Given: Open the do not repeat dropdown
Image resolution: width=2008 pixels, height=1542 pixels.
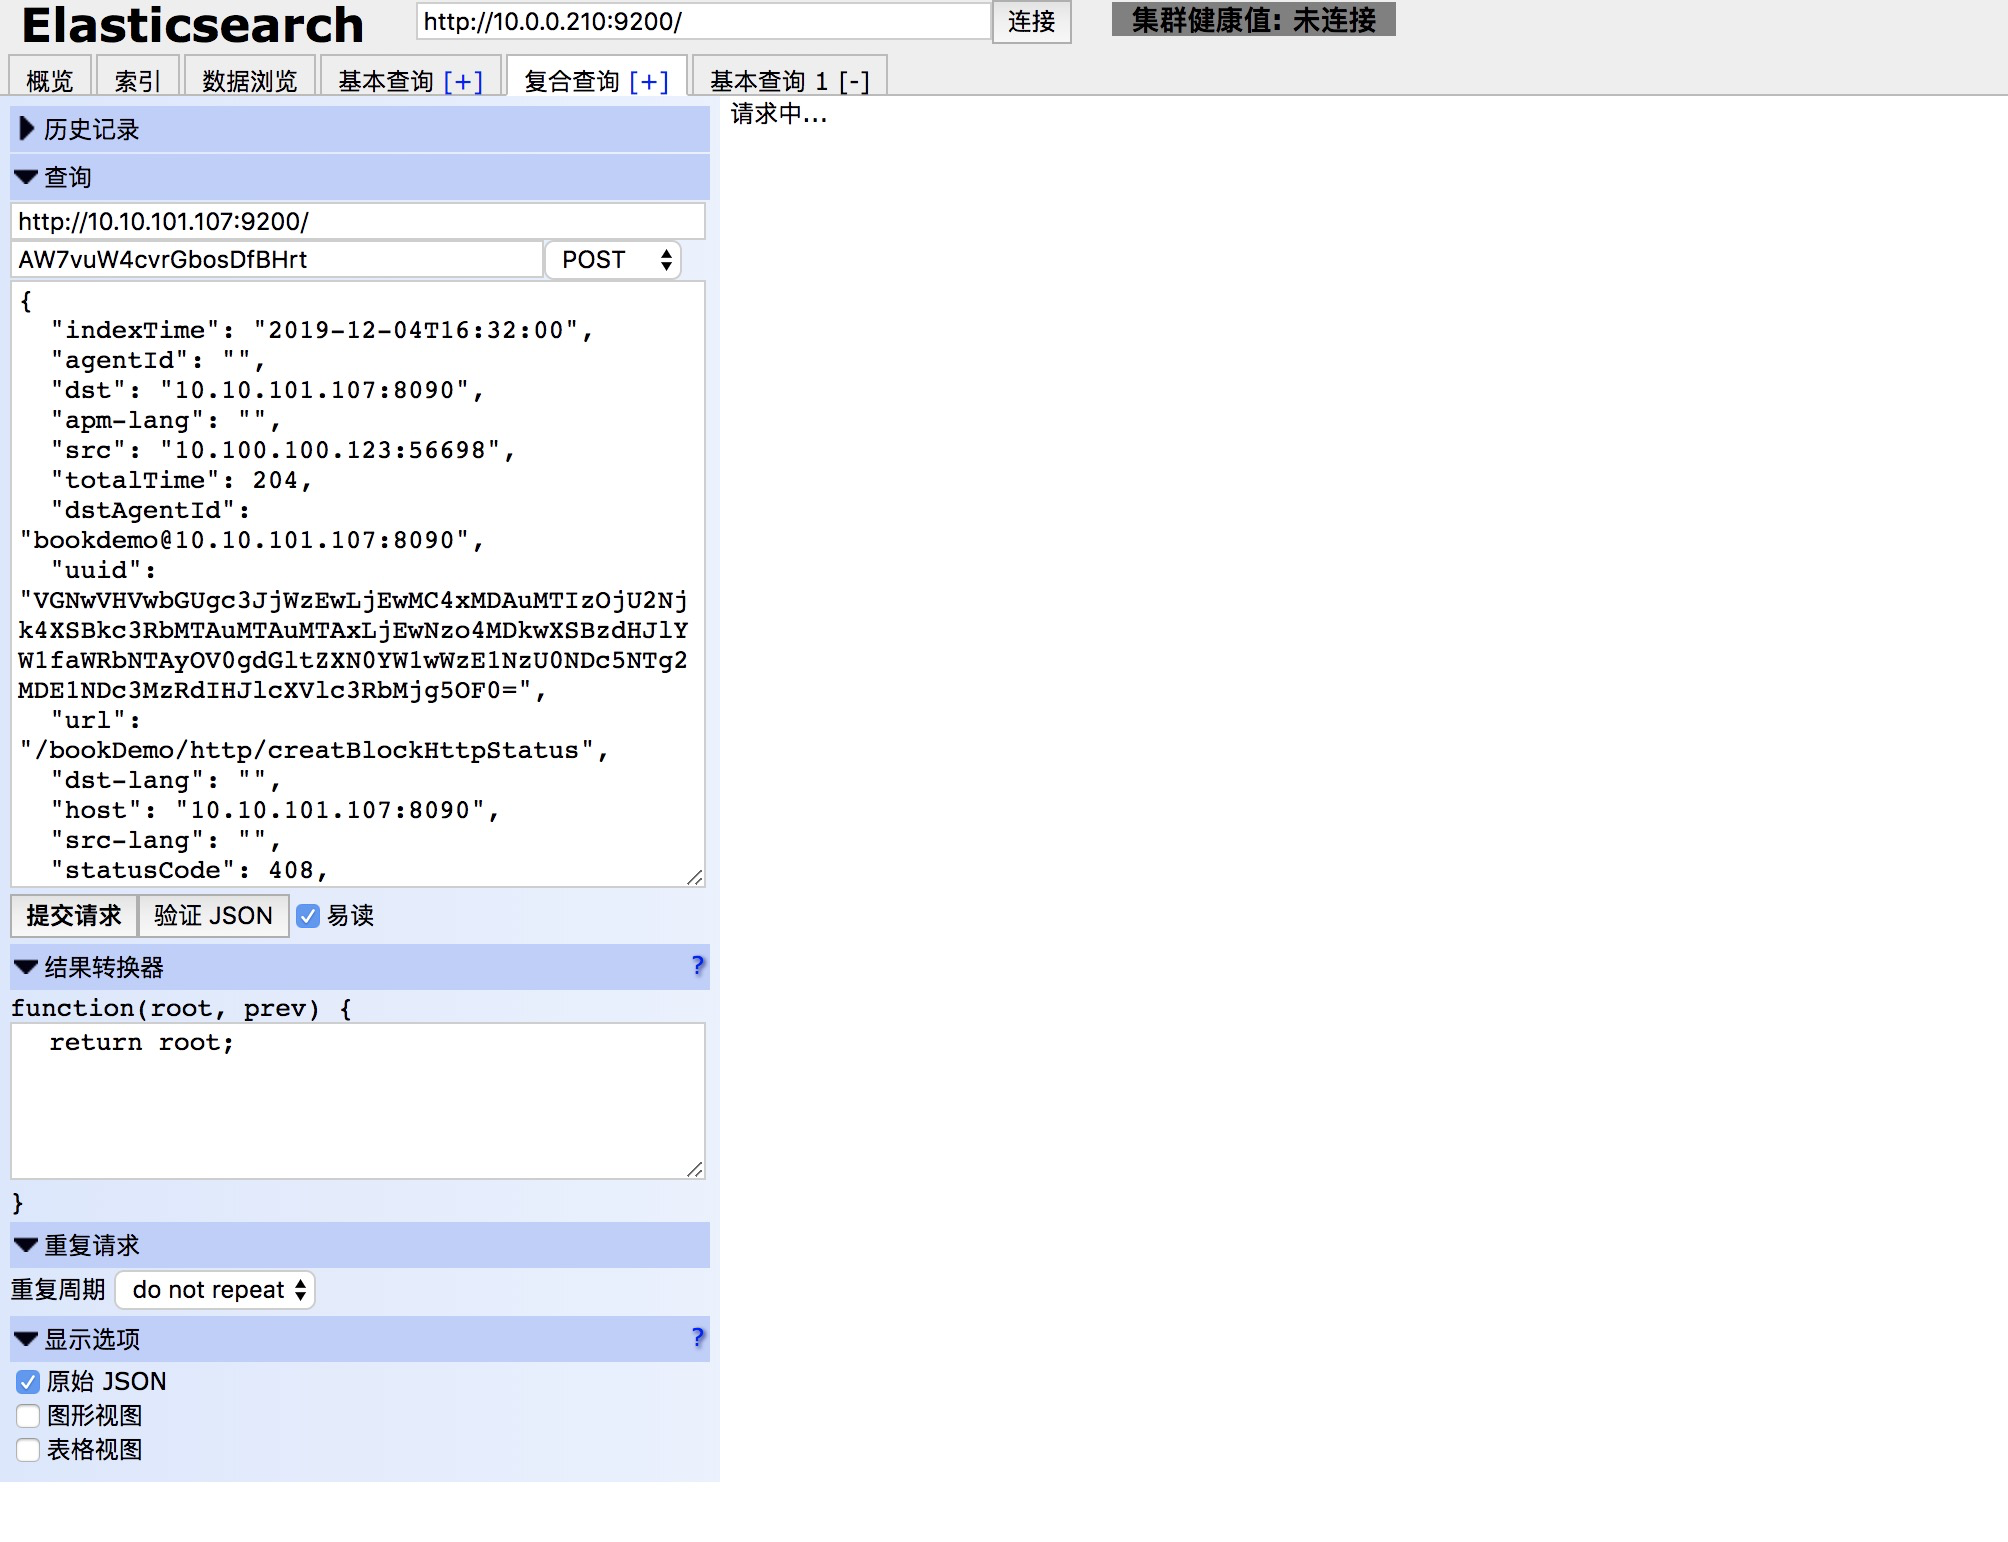Looking at the screenshot, I should [215, 1290].
